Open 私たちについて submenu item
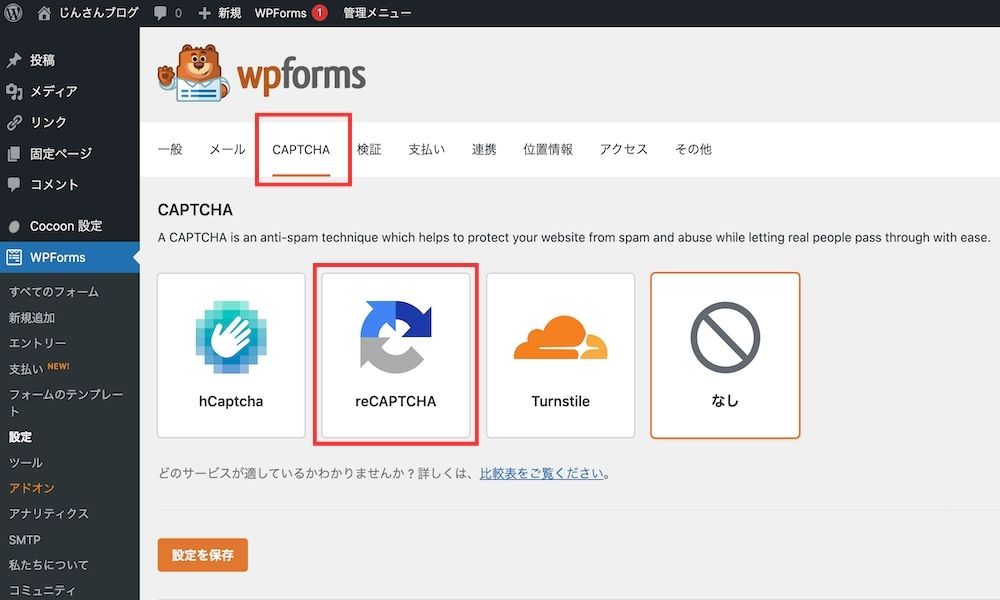Viewport: 1000px width, 600px height. [48, 565]
